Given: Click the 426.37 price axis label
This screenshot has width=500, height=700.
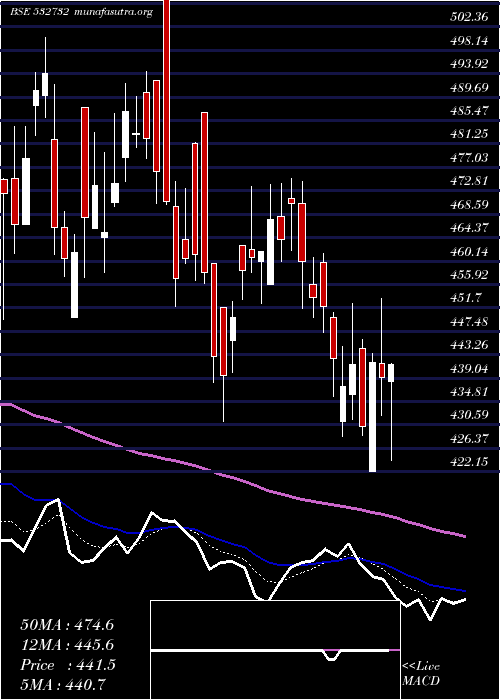Looking at the screenshot, I should (x=469, y=438).
